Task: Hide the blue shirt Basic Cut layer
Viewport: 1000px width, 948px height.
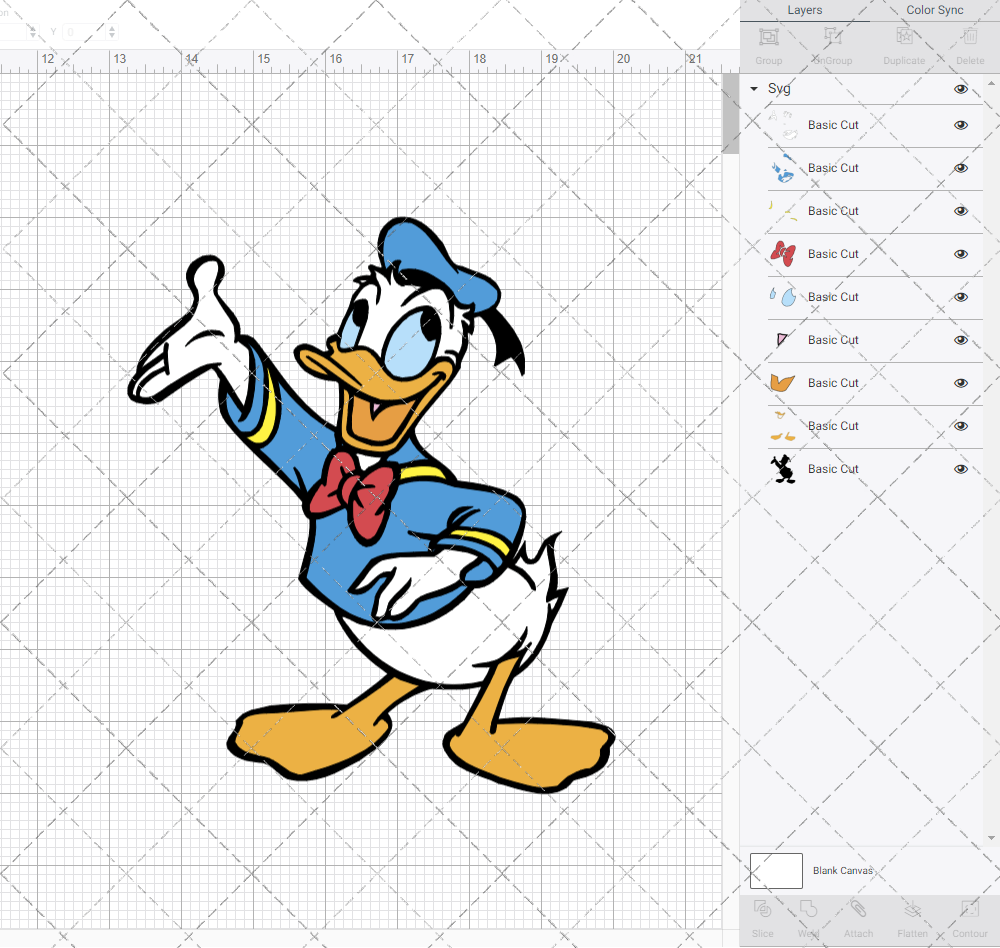Action: click(x=960, y=168)
